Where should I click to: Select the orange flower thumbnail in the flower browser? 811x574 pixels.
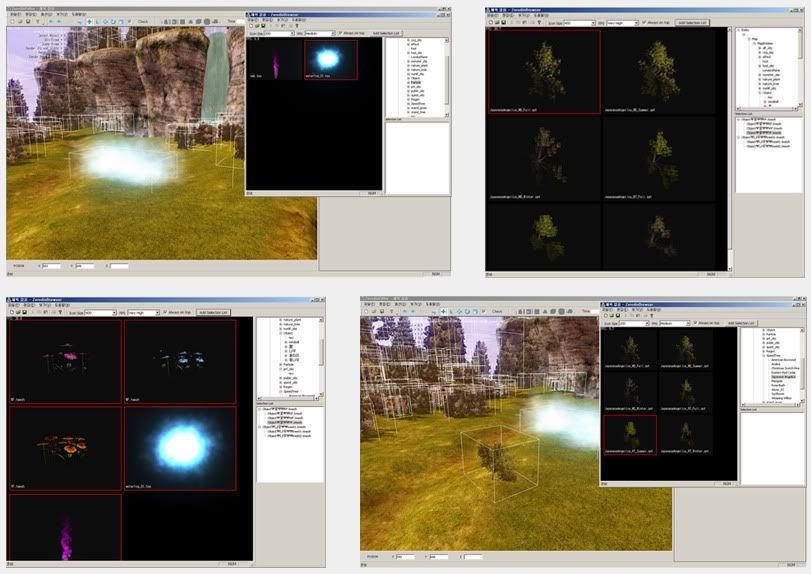pos(65,448)
